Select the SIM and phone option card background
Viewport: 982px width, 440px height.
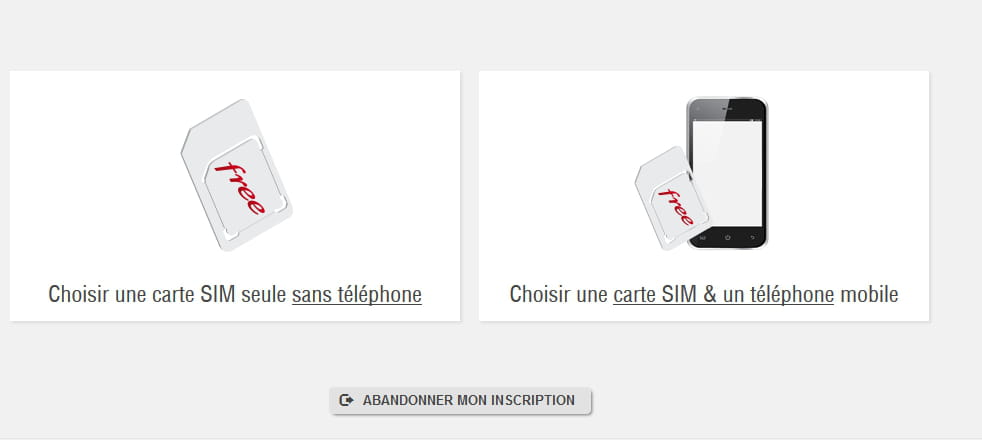tap(704, 196)
